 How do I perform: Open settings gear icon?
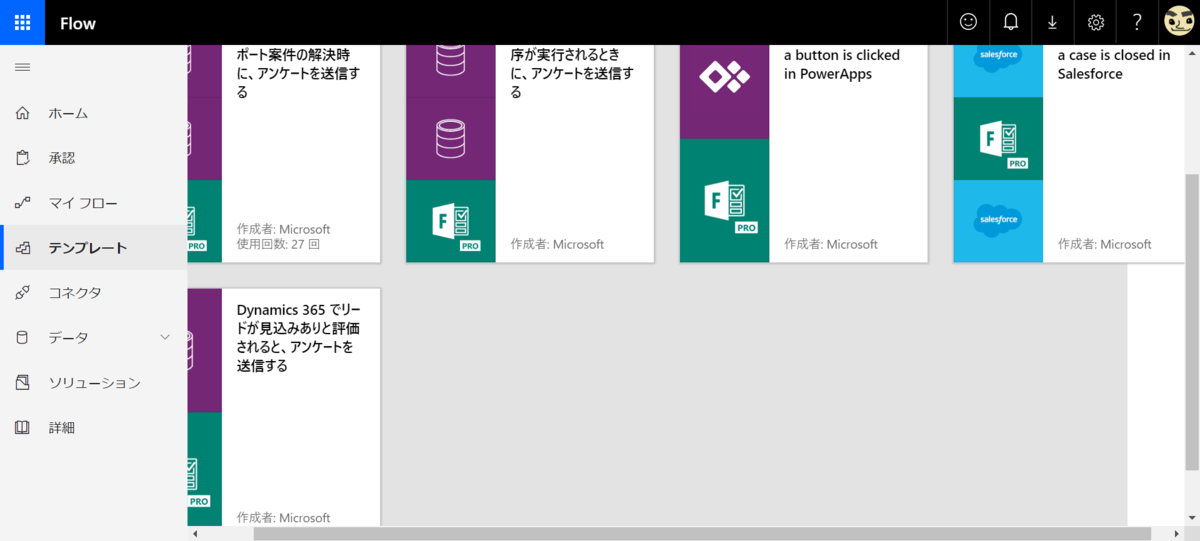pyautogui.click(x=1095, y=22)
